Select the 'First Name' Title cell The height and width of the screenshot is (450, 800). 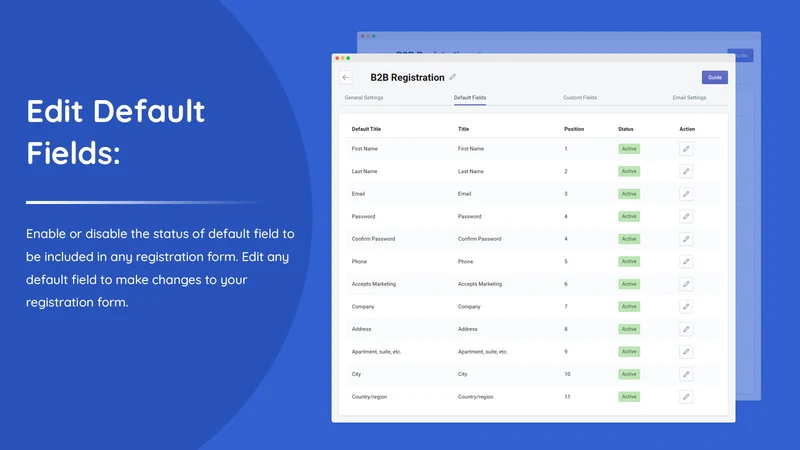(x=471, y=149)
